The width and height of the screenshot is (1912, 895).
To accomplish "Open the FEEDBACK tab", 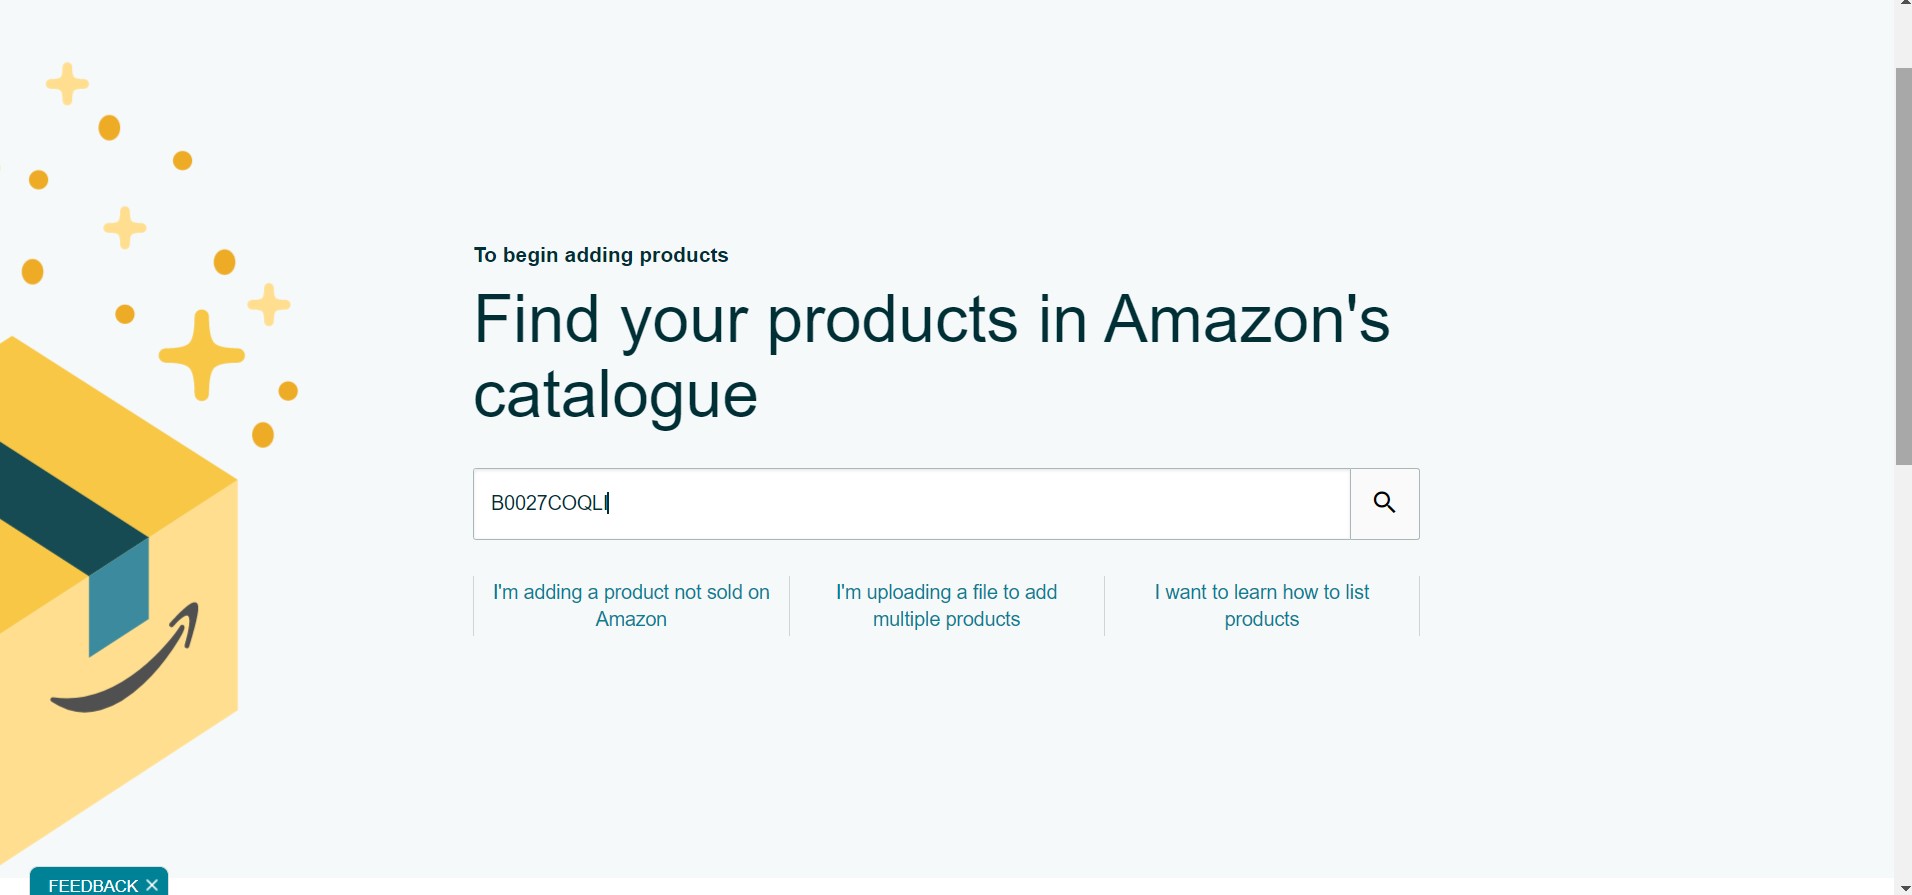I will point(93,885).
